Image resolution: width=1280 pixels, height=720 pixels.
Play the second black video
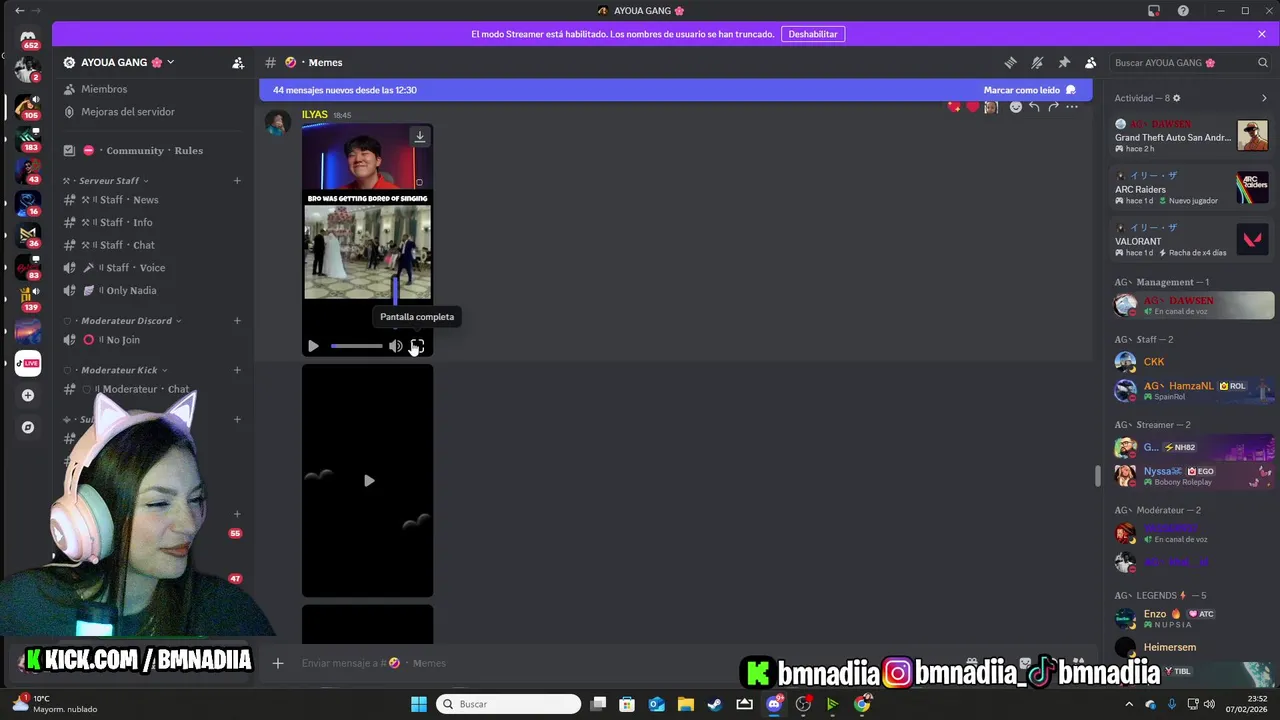[x=369, y=481]
